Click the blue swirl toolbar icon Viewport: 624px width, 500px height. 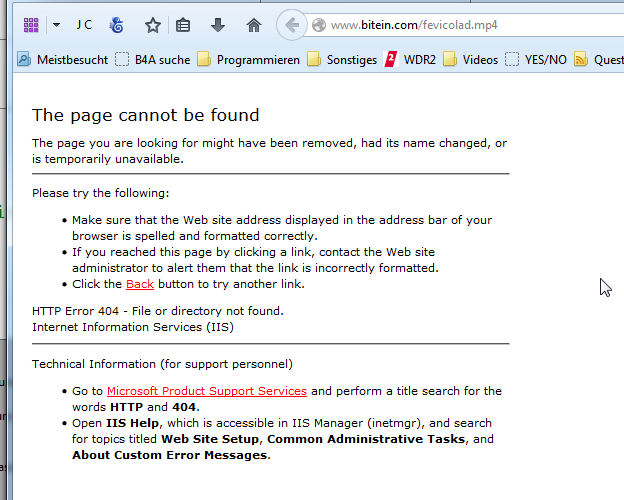pyautogui.click(x=117, y=25)
